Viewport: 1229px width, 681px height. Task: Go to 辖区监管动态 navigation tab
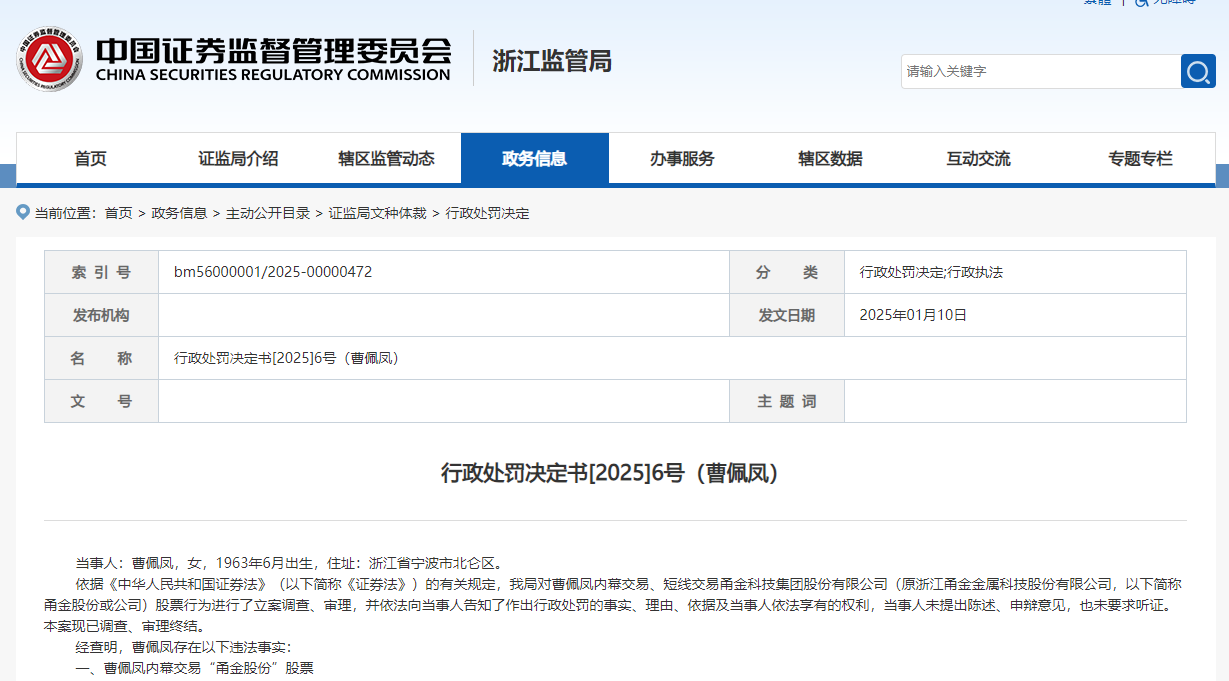coord(386,158)
